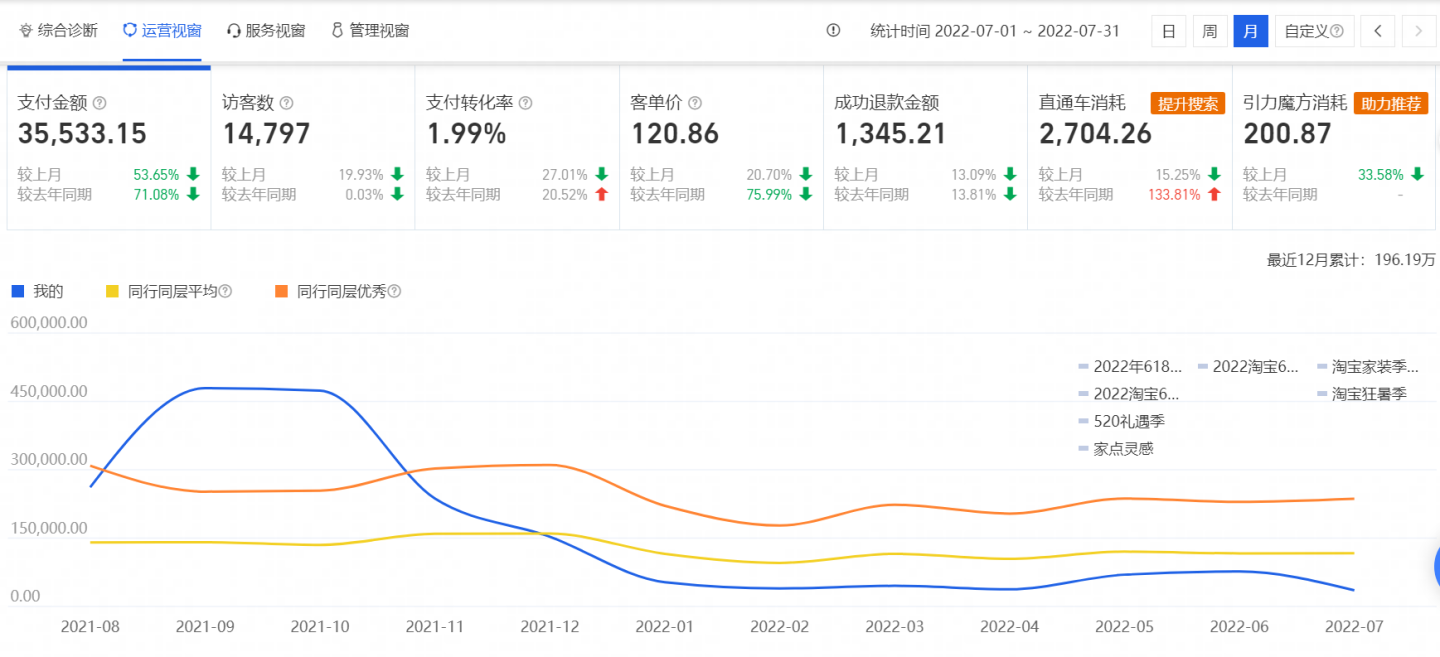
Task: Toggle 同行同层平均 yellow legend series
Action: (168, 291)
